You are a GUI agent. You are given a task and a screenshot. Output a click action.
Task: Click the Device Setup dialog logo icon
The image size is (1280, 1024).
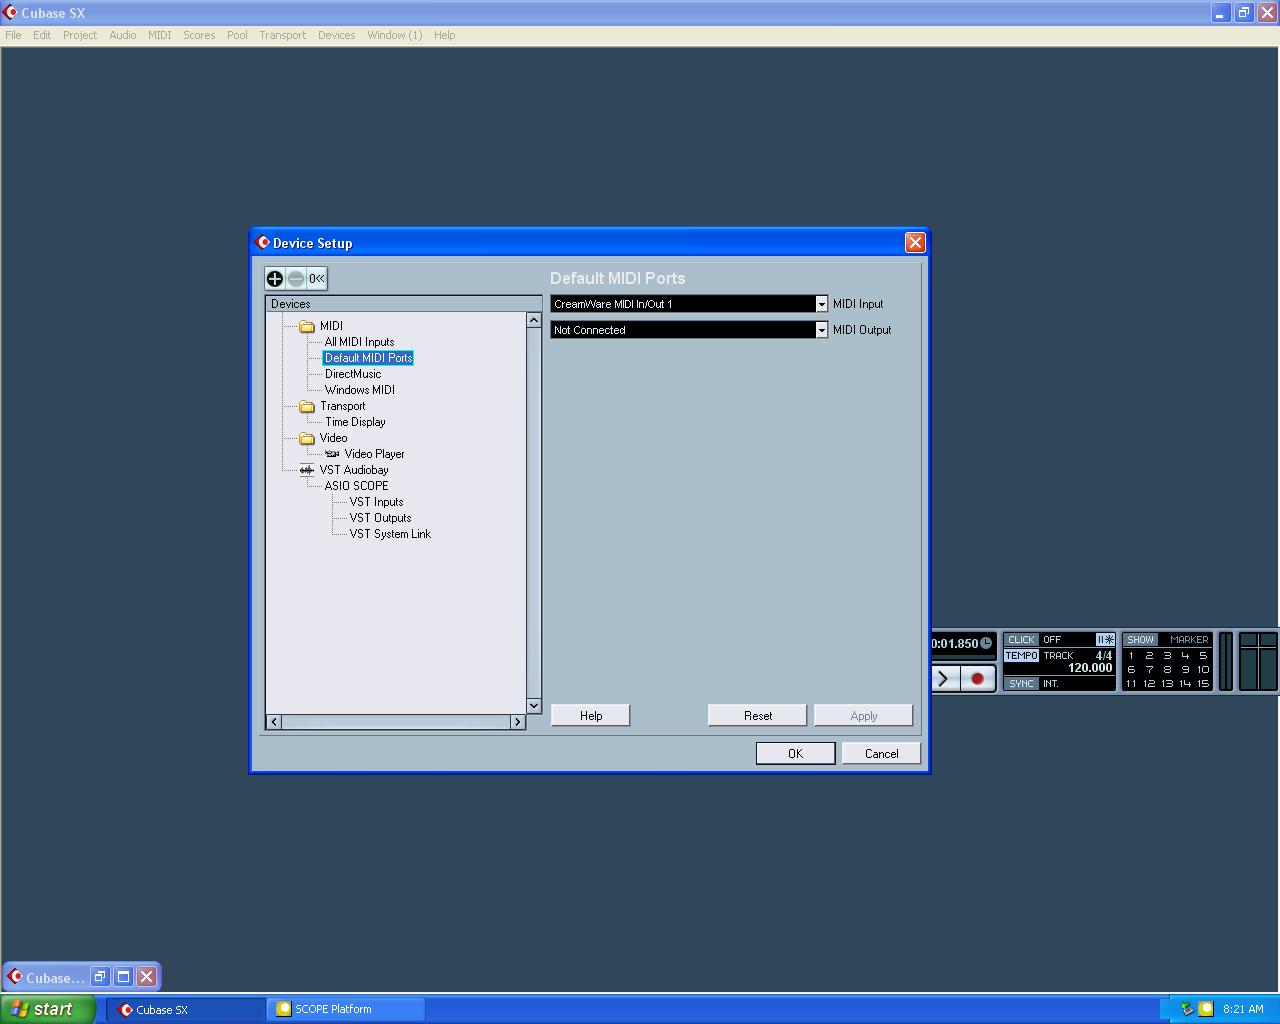[x=263, y=243]
